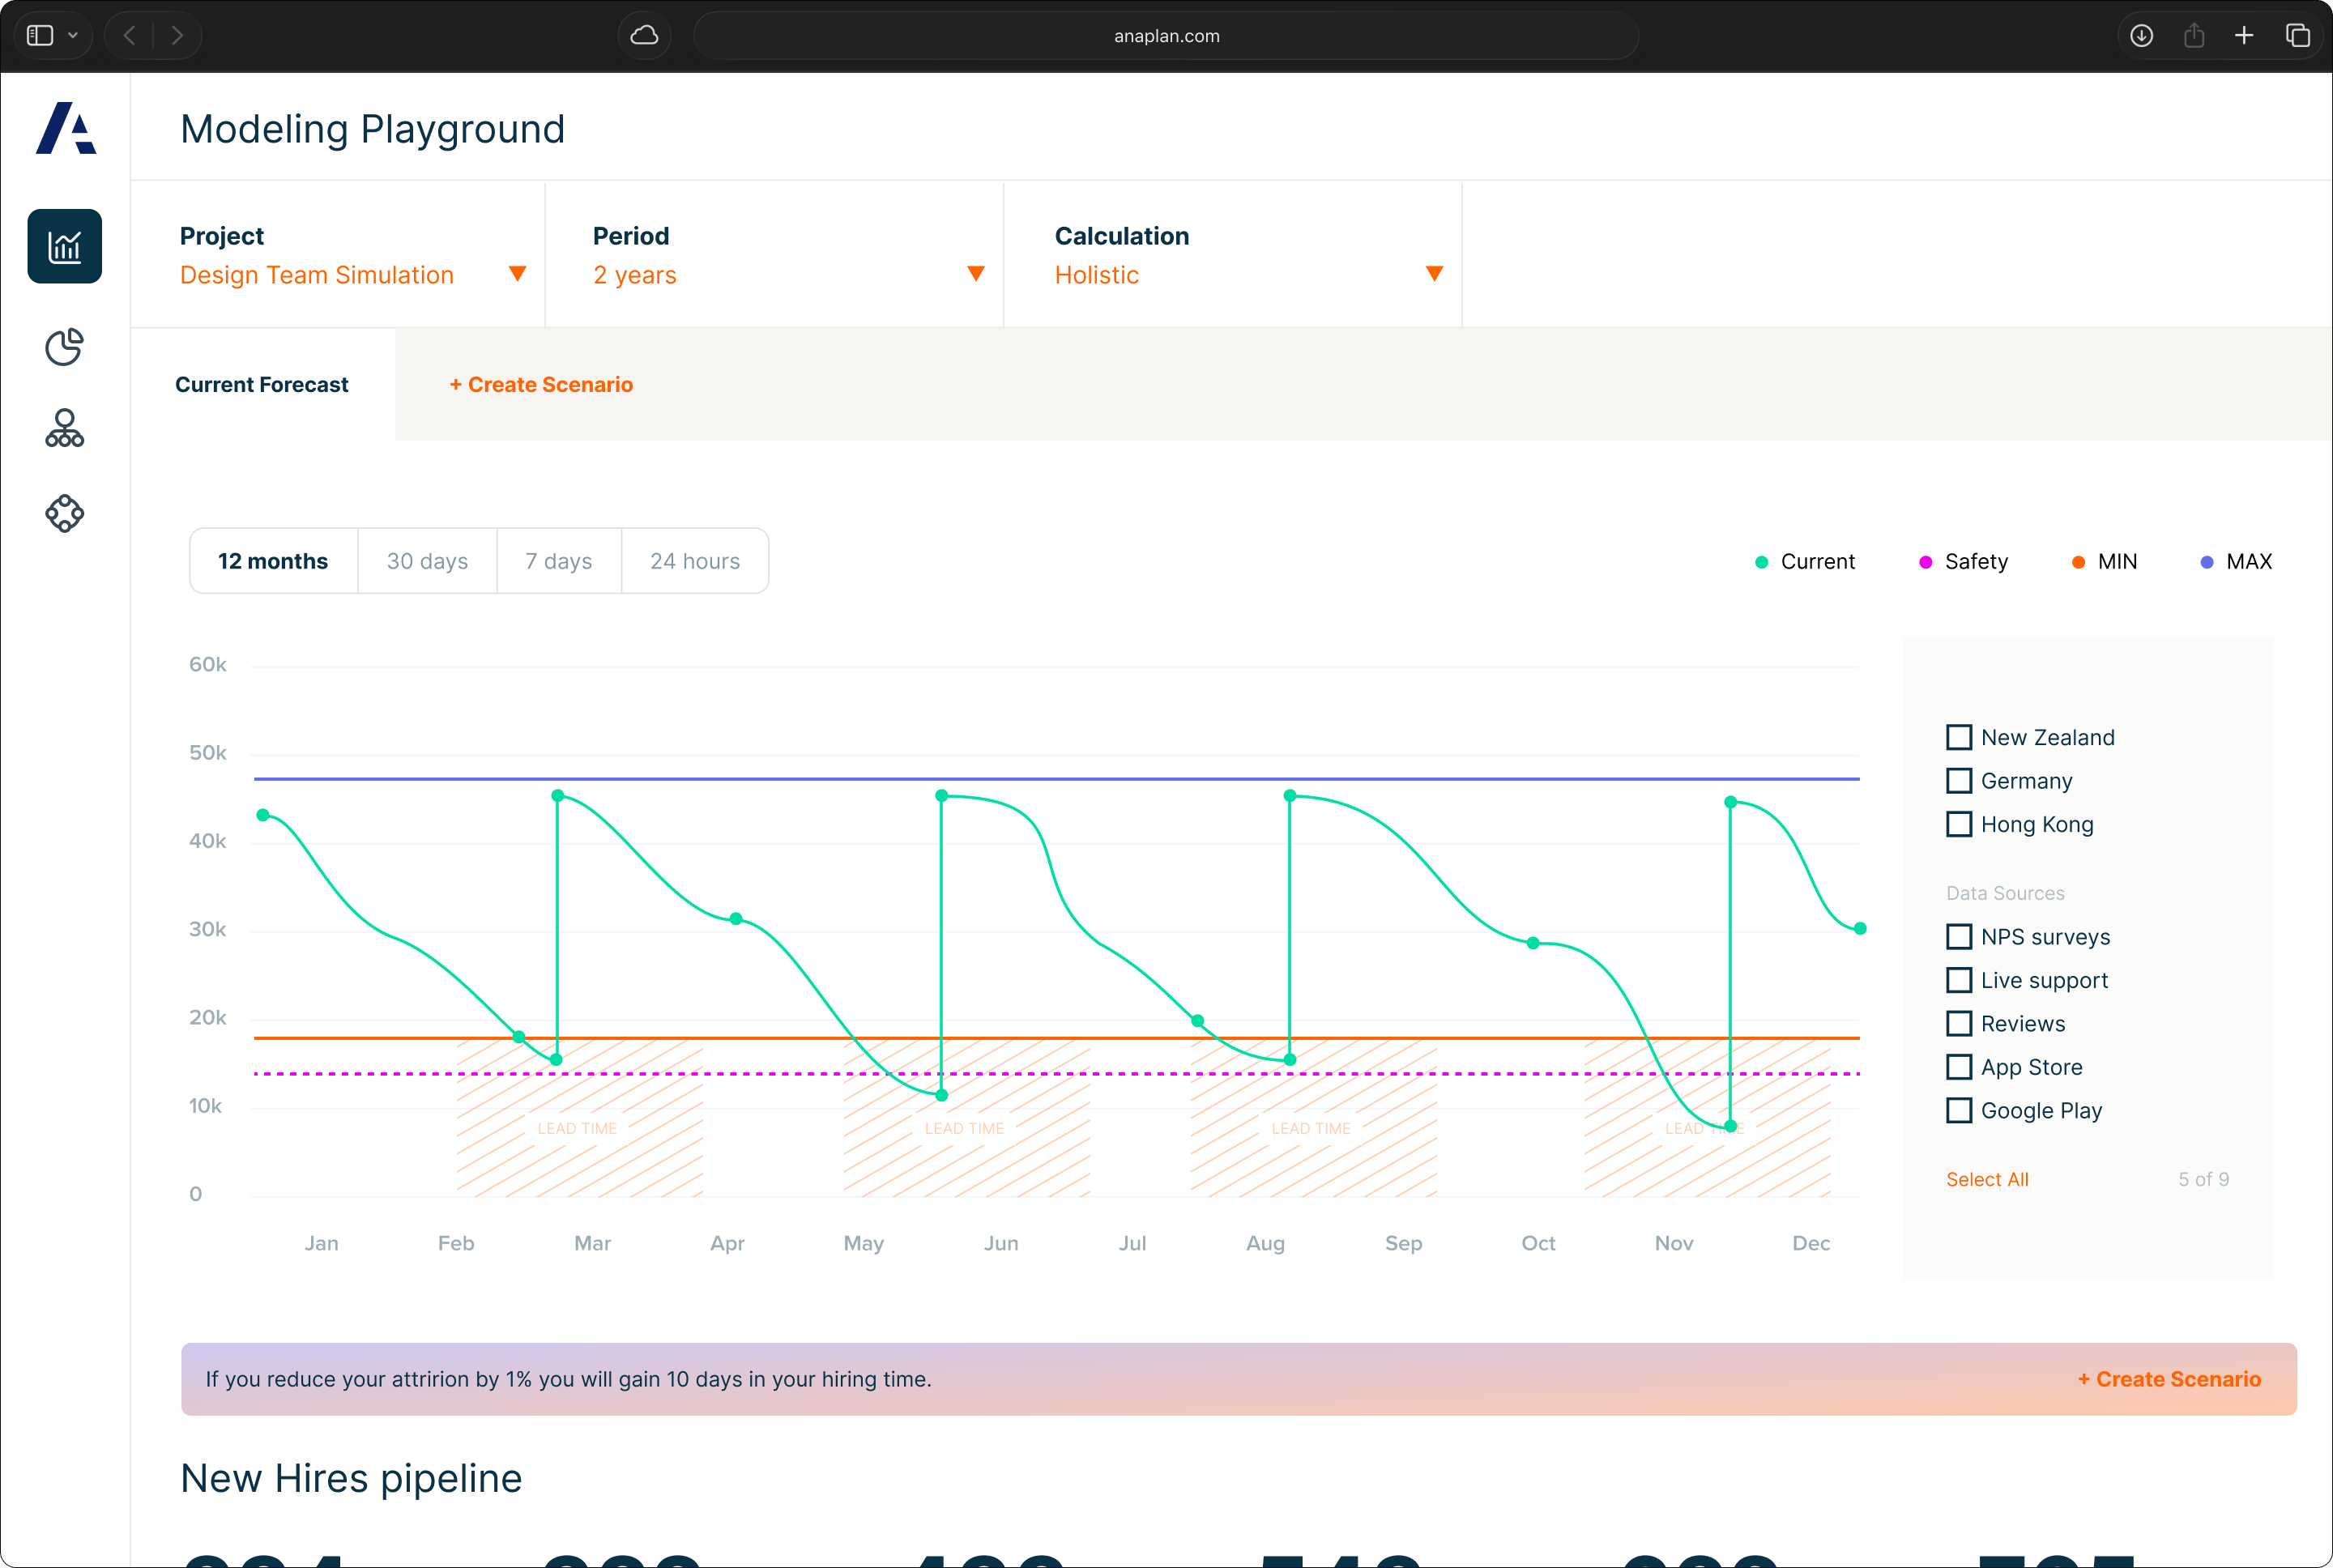Open the org hierarchy sidebar icon
This screenshot has width=2333, height=1568.
(x=64, y=429)
